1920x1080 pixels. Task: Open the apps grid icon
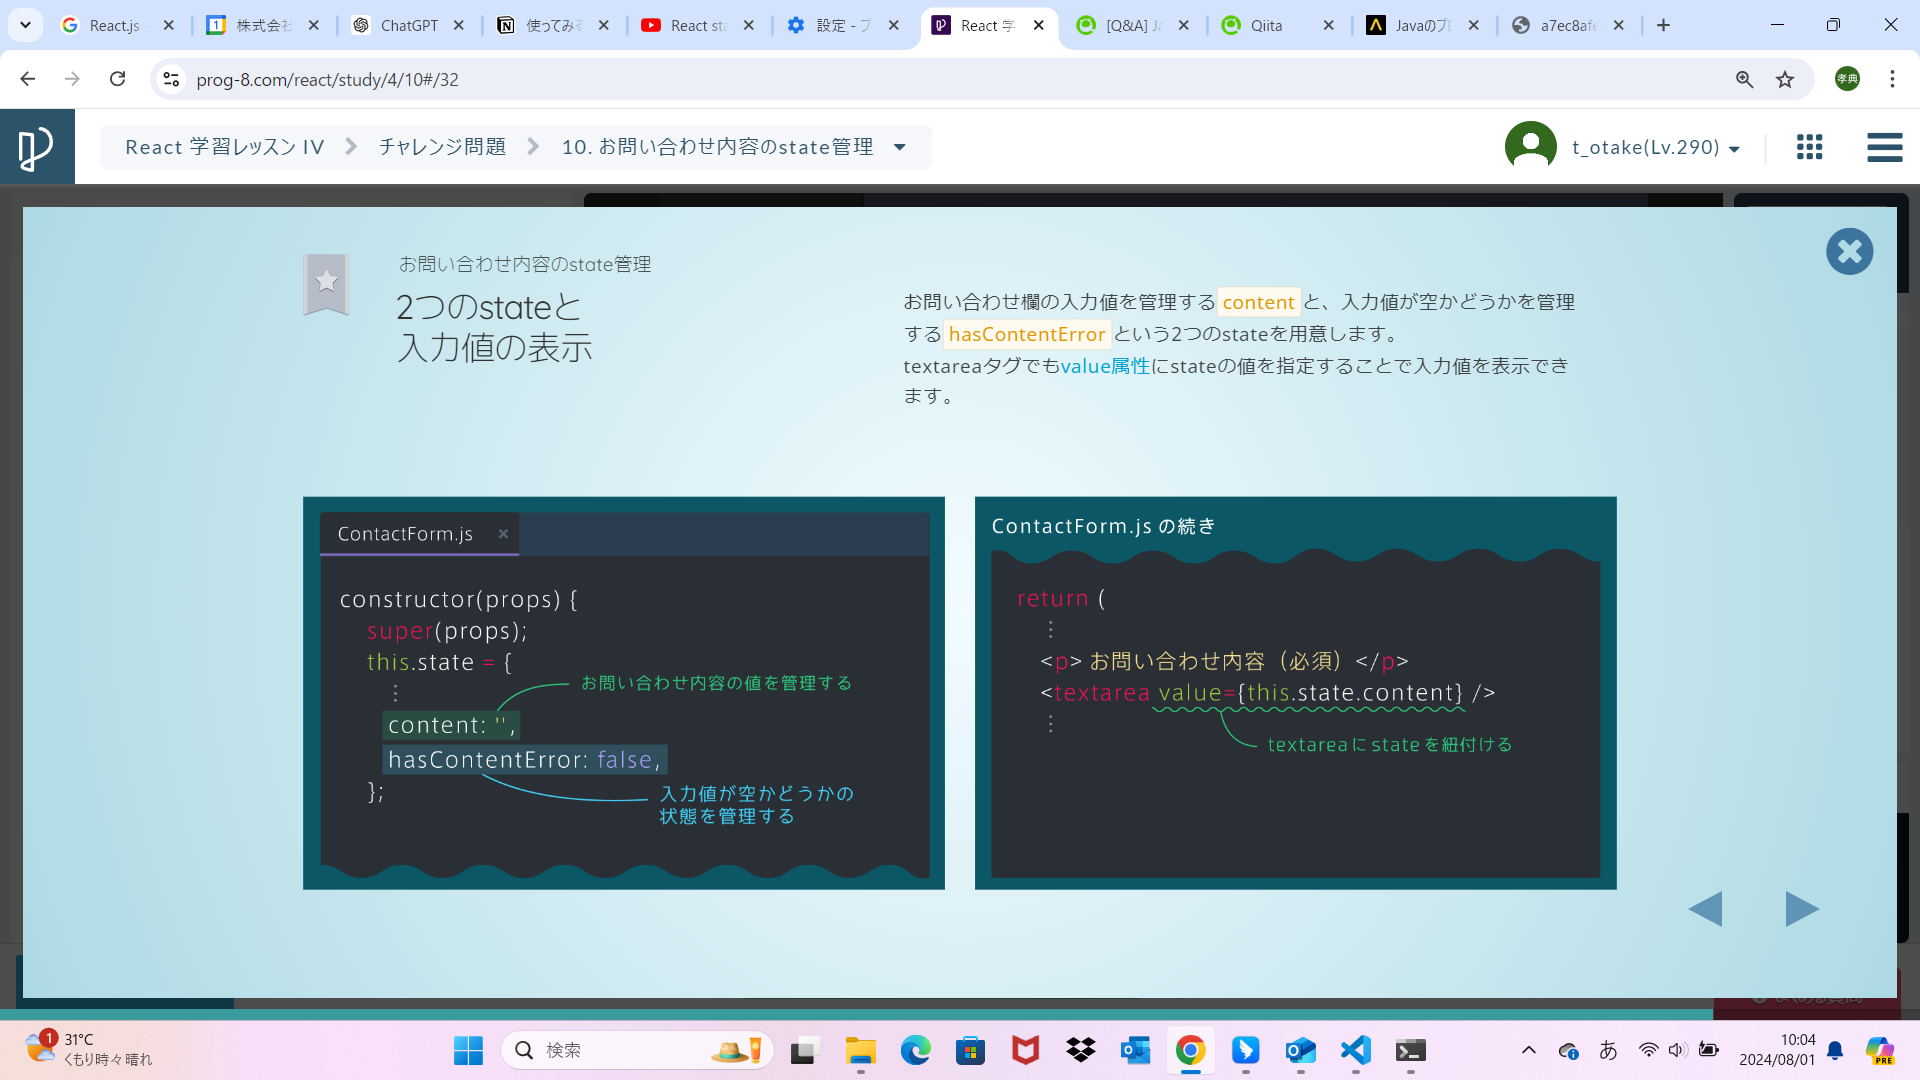1809,147
